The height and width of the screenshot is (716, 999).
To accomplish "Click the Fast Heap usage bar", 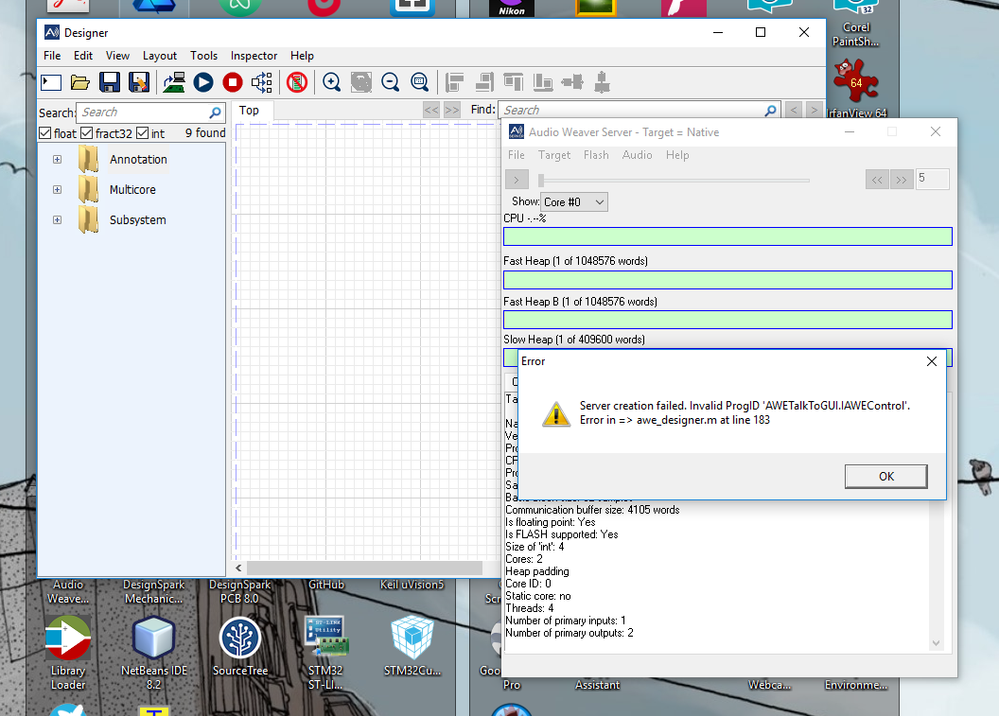I will pyautogui.click(x=728, y=280).
